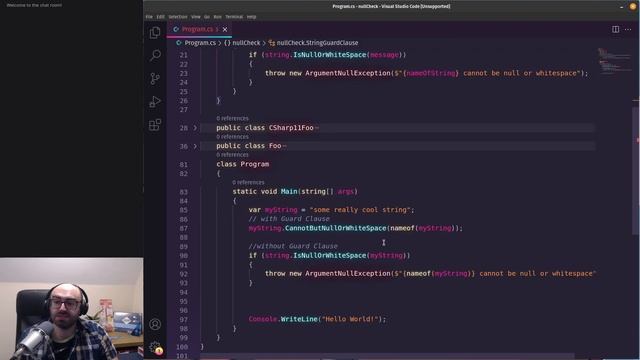Open the File menu
The height and width of the screenshot is (360, 640).
click(149, 17)
